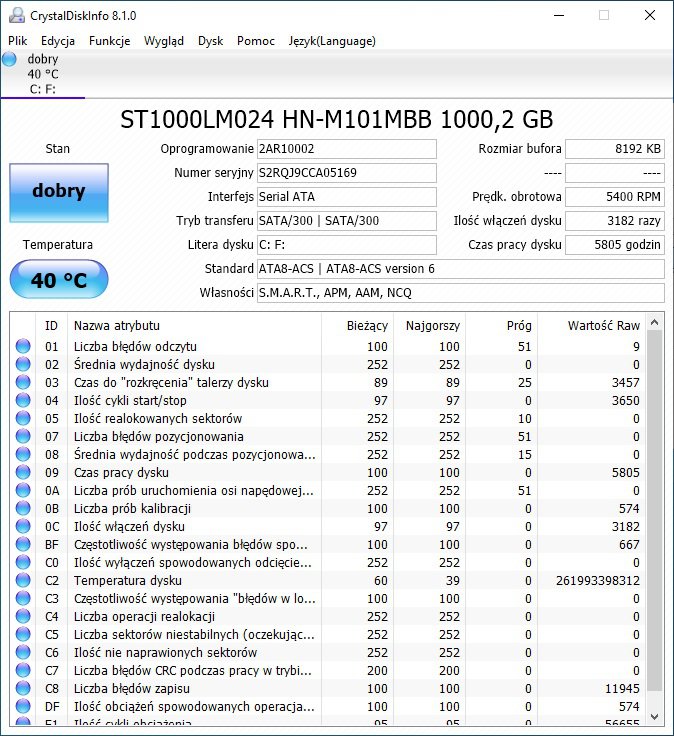674x736 pixels.
Task: Click status orb for attribute C8 błędów zapisu
Action: 23,688
